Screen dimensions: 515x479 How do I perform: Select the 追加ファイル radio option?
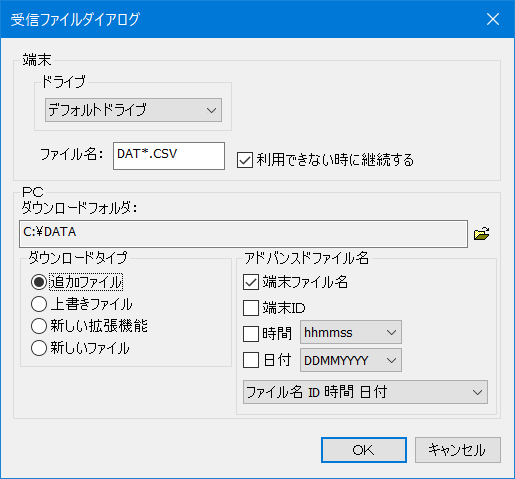click(x=39, y=282)
